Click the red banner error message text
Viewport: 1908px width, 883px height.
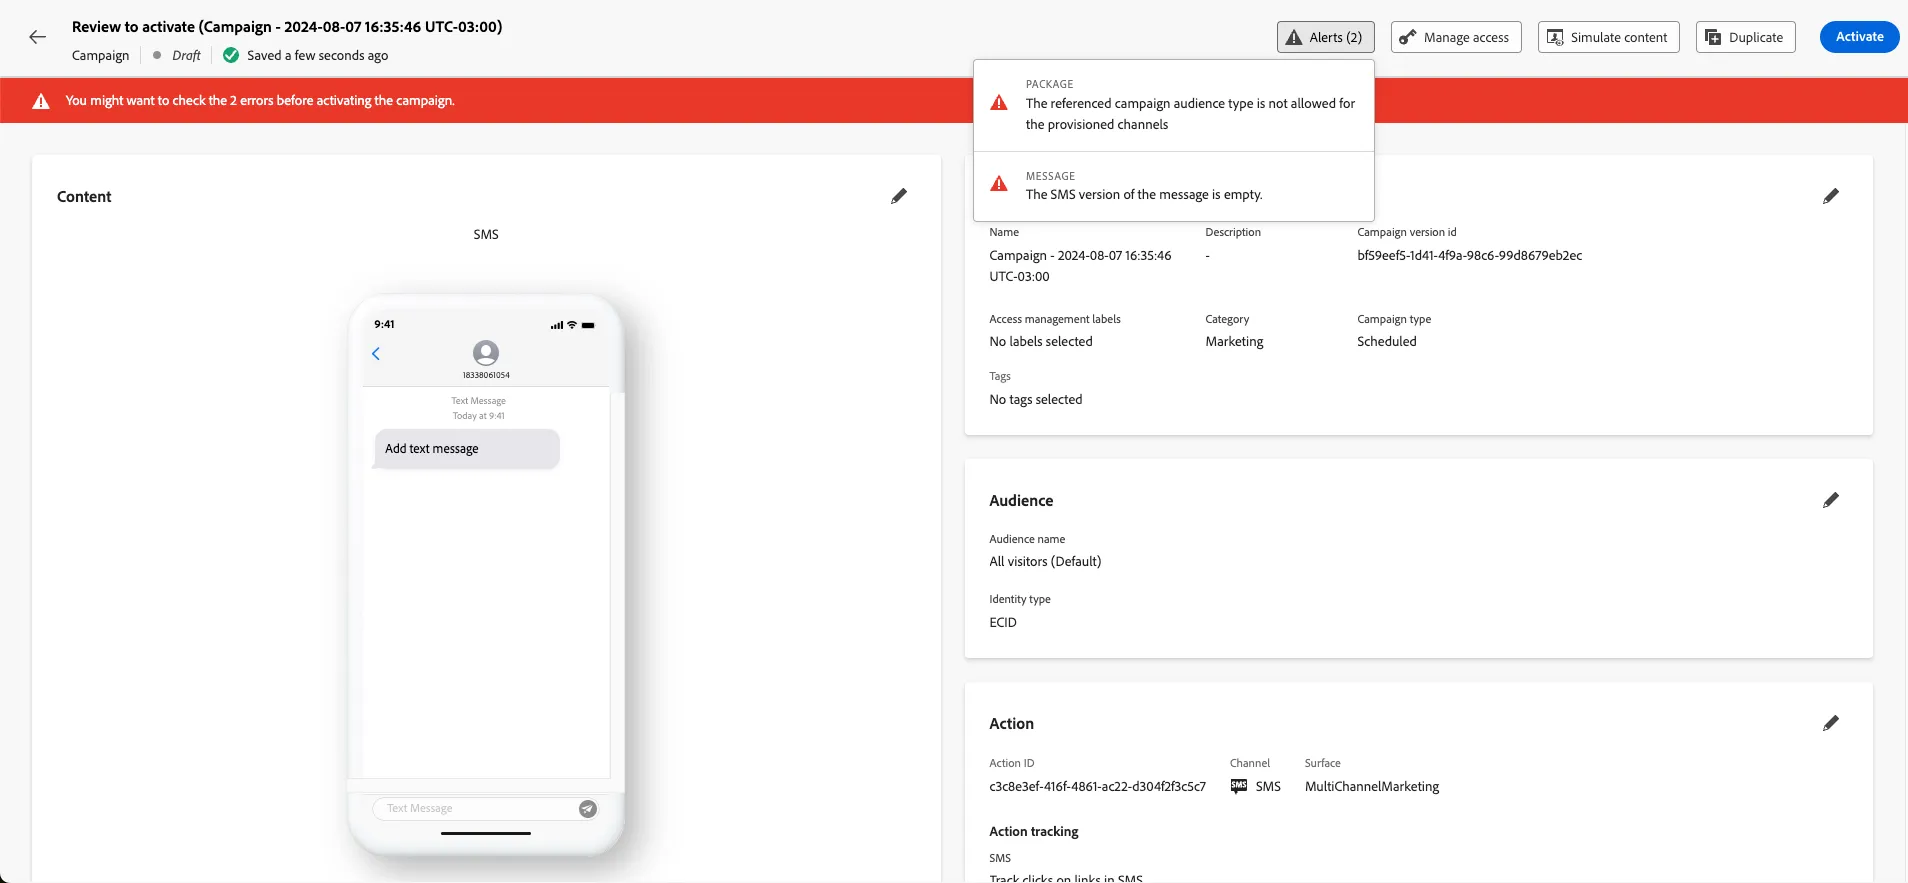pos(260,101)
